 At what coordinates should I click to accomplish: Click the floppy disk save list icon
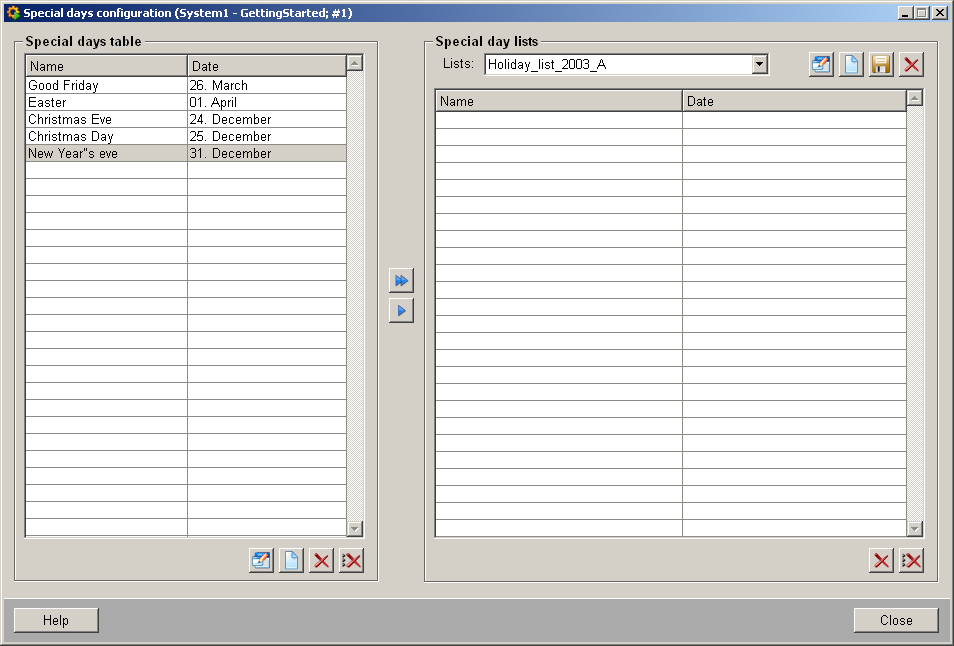881,65
